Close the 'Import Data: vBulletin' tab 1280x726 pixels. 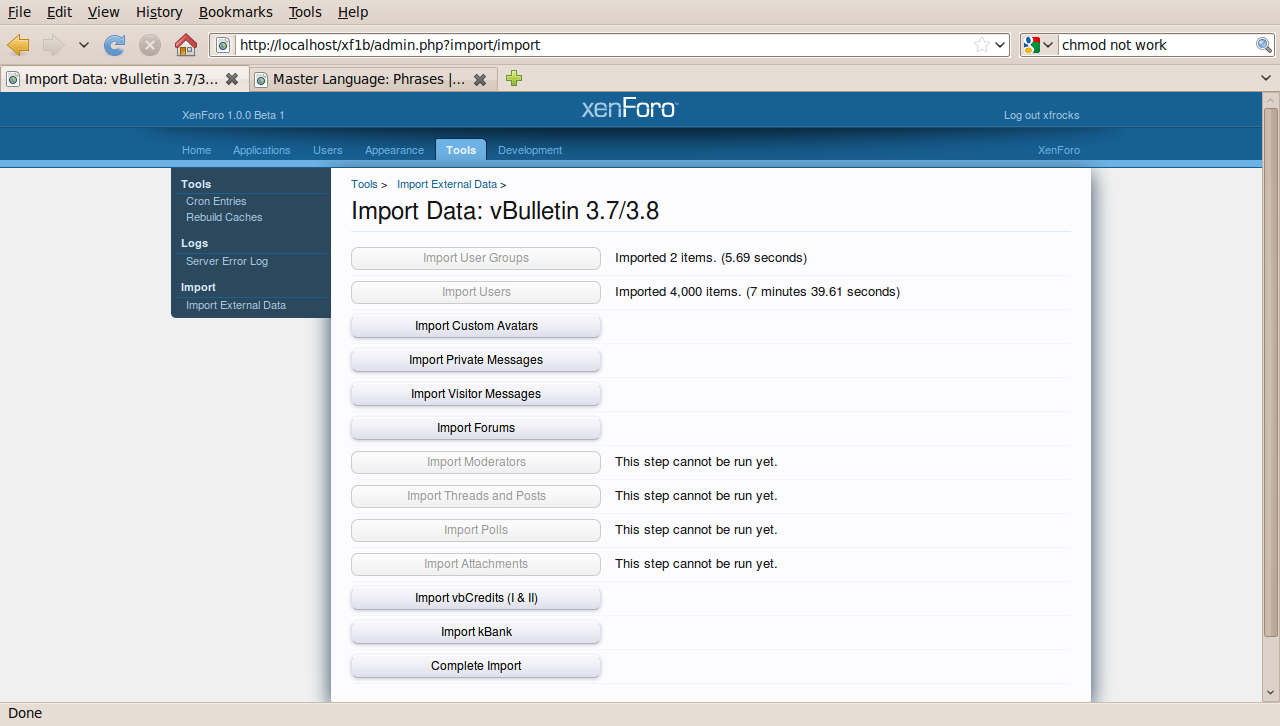[x=232, y=79]
